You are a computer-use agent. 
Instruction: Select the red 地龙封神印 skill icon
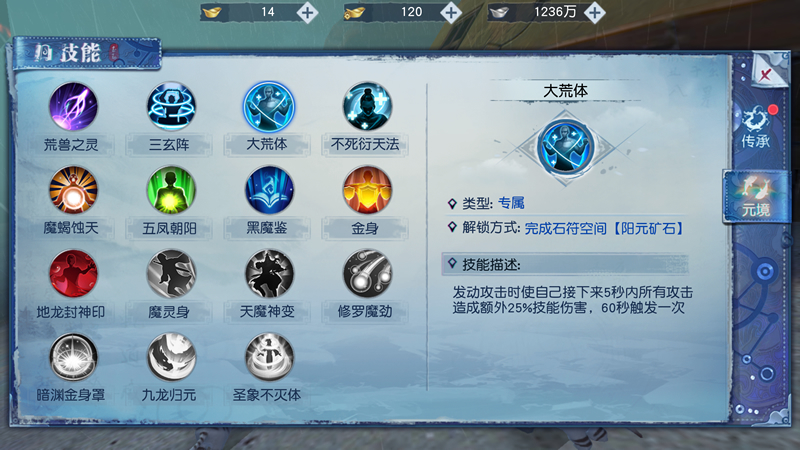[73, 273]
